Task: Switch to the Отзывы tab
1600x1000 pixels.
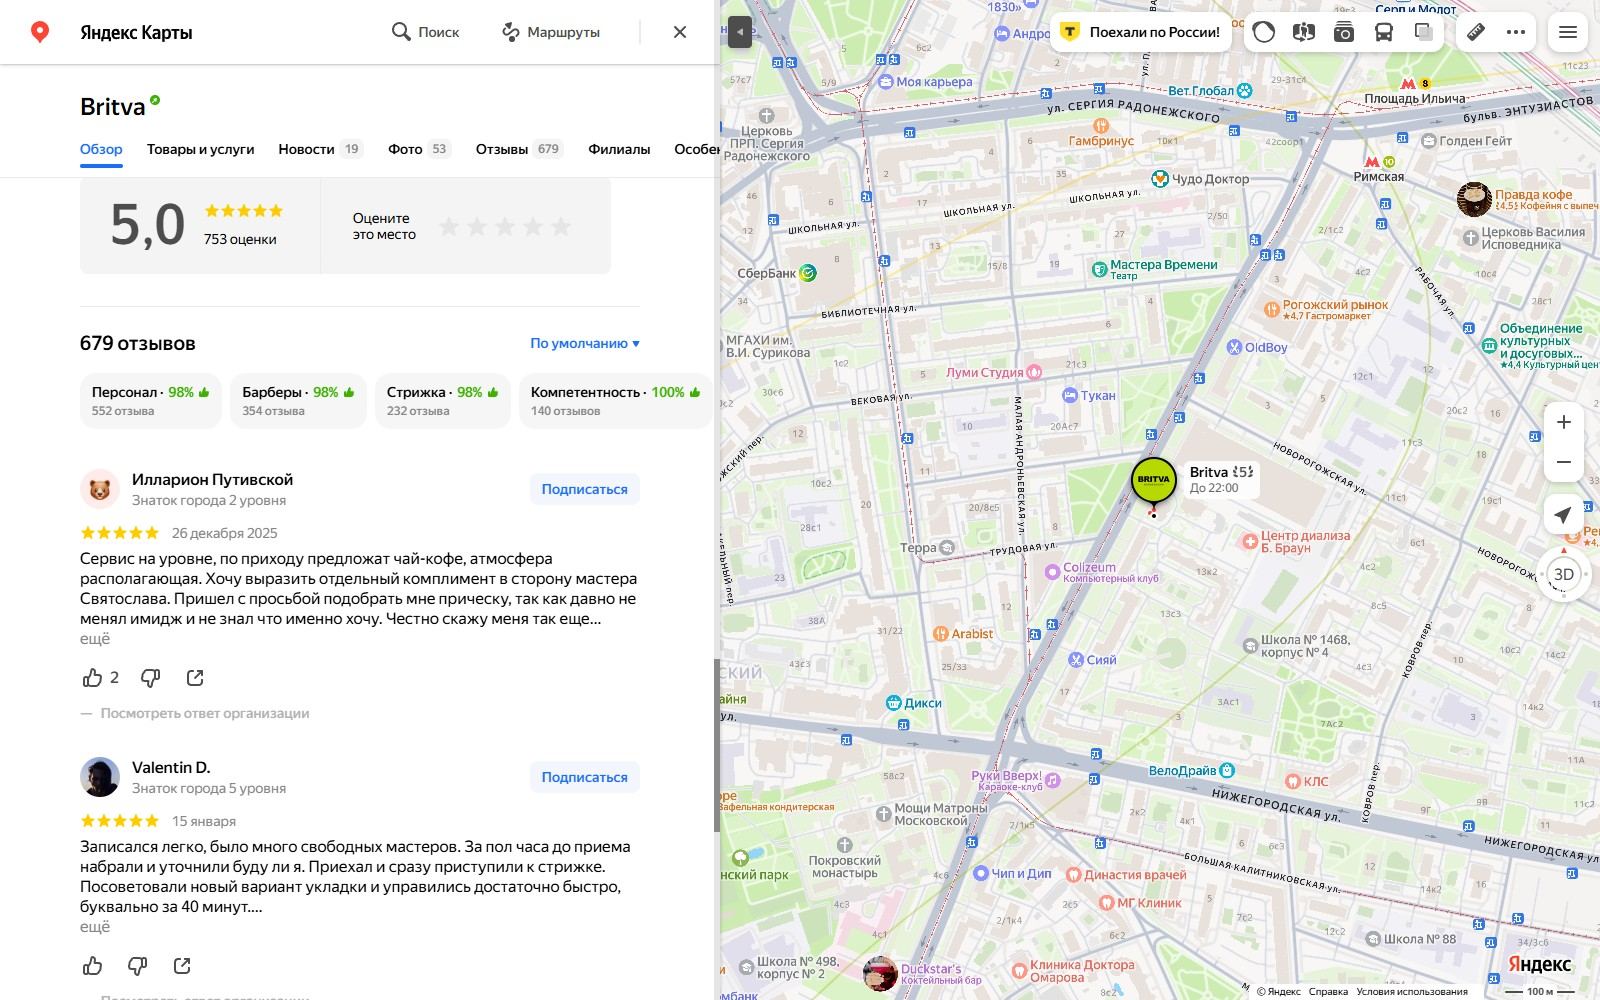Action: coord(520,149)
